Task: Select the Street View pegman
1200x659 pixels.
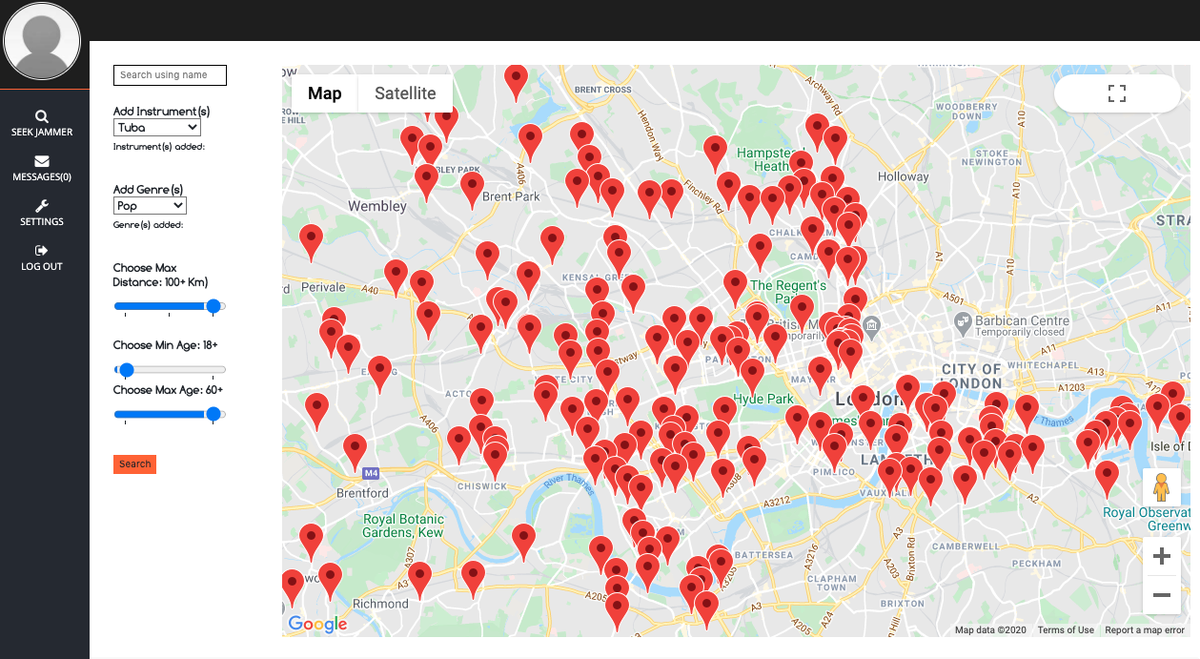Action: (x=1161, y=488)
